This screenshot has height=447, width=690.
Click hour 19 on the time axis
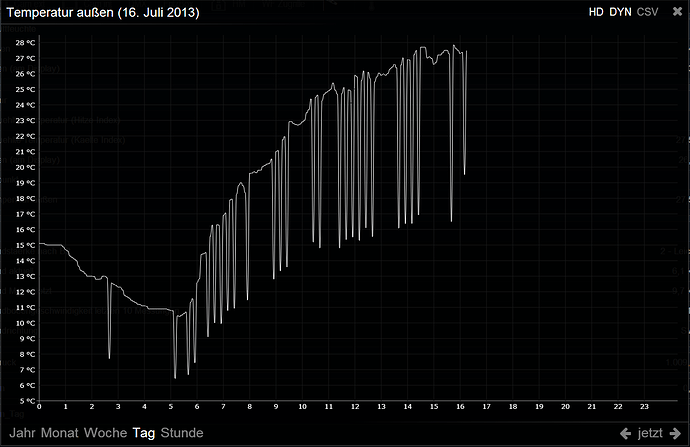coord(539,407)
